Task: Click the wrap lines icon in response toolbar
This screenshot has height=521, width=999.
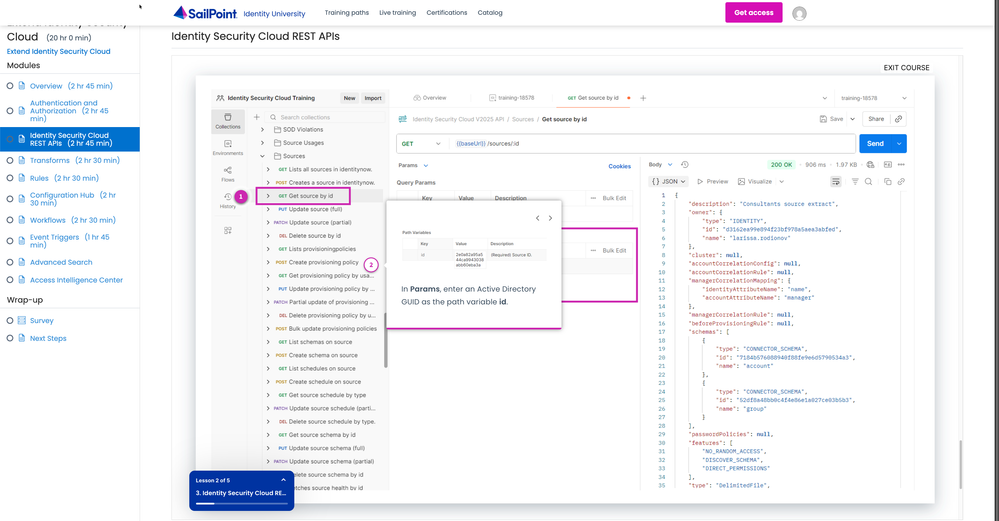Action: click(x=835, y=182)
